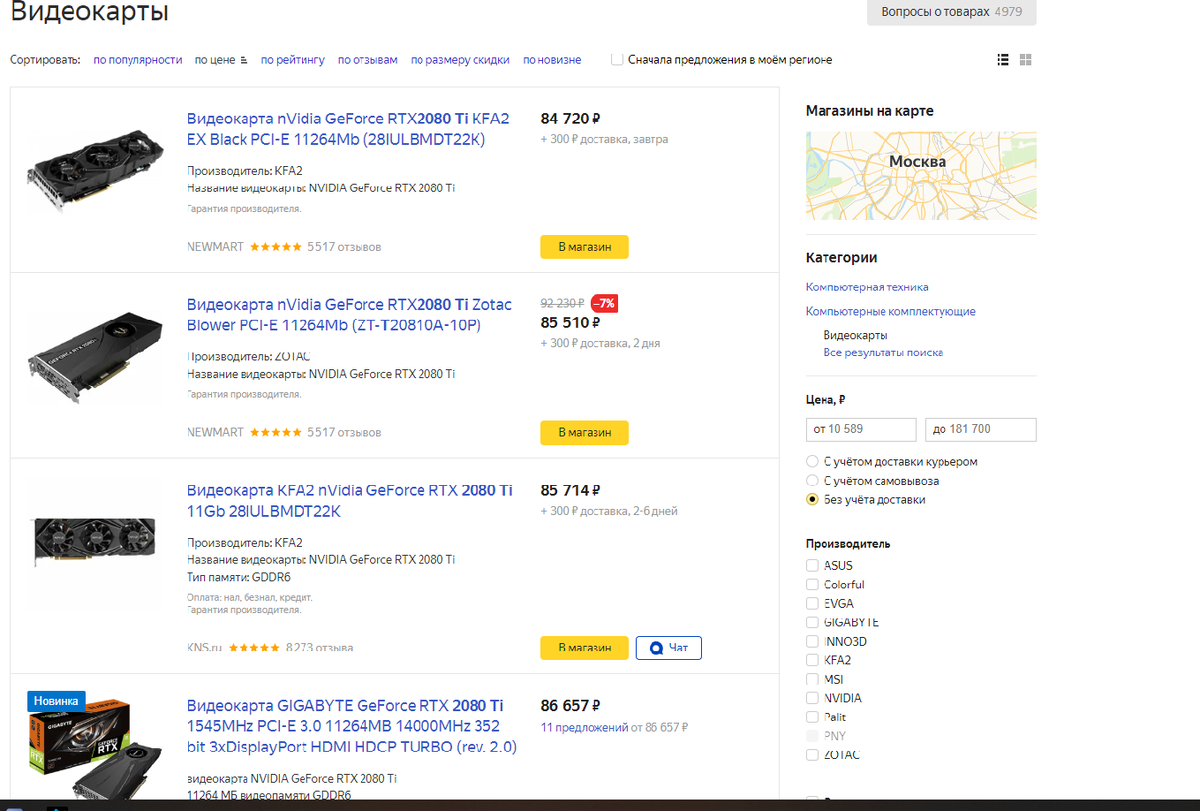Viewport: 1200px width, 811px height.
Task: Open 5517 отзывов for Zotac Blower offer
Action: [344, 433]
